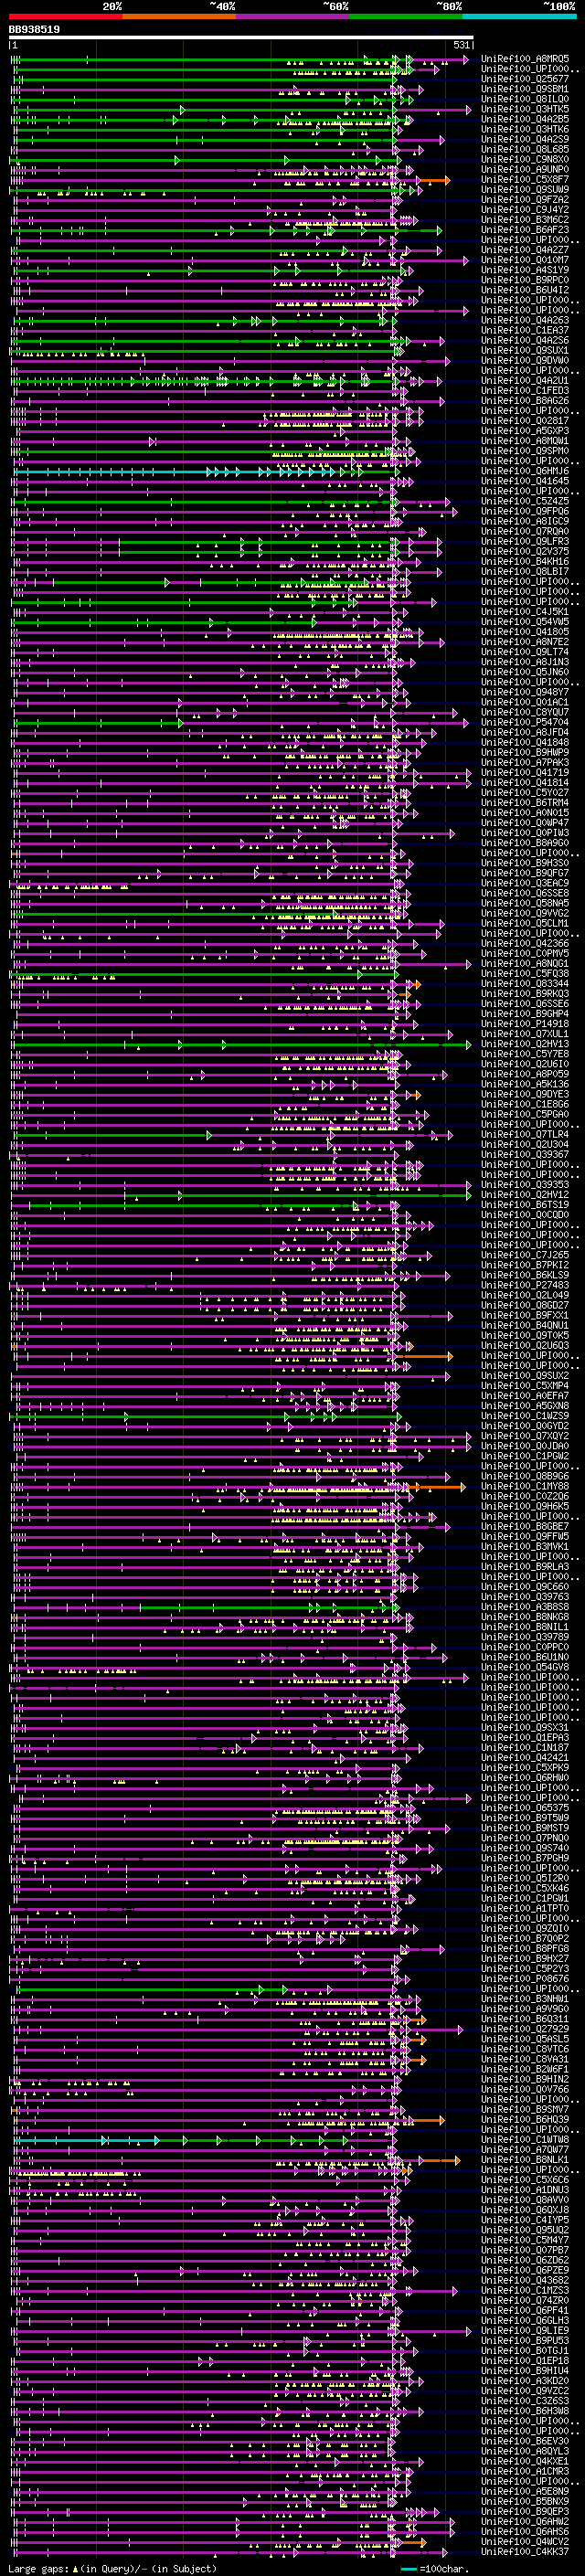Viewport: 585px width, 2576px height.
Task: Open hit UniRef100_P14918
Action: point(525,1023)
